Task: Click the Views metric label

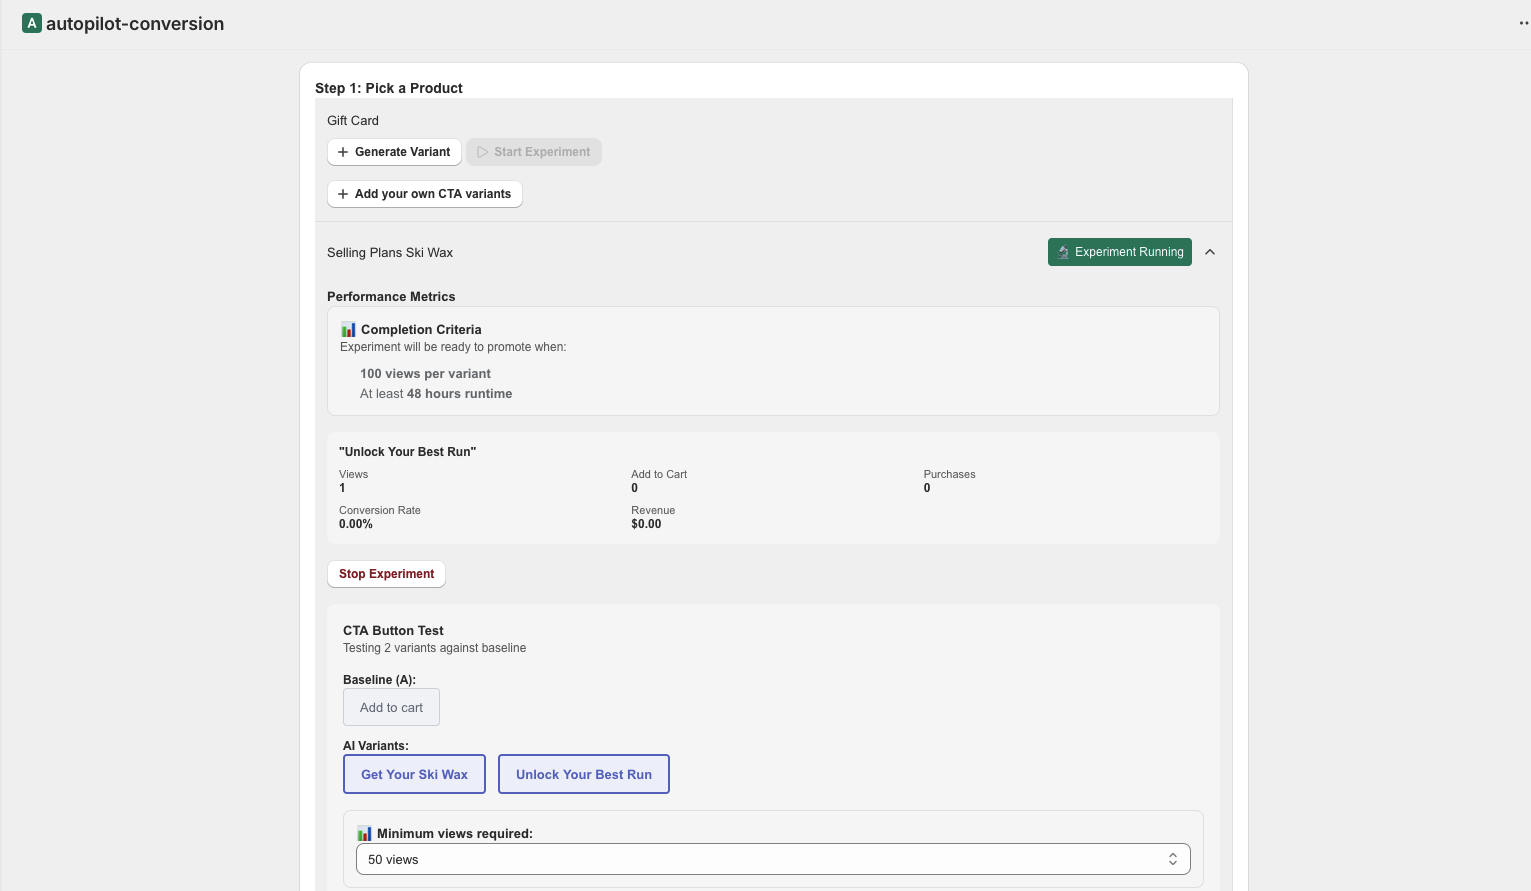Action: click(x=353, y=474)
